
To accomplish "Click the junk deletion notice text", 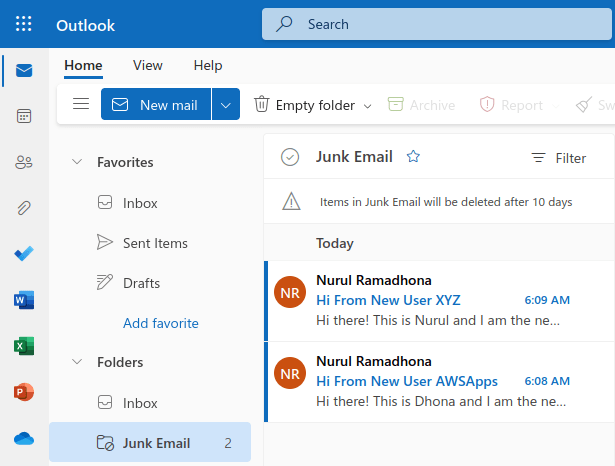I will click(446, 202).
